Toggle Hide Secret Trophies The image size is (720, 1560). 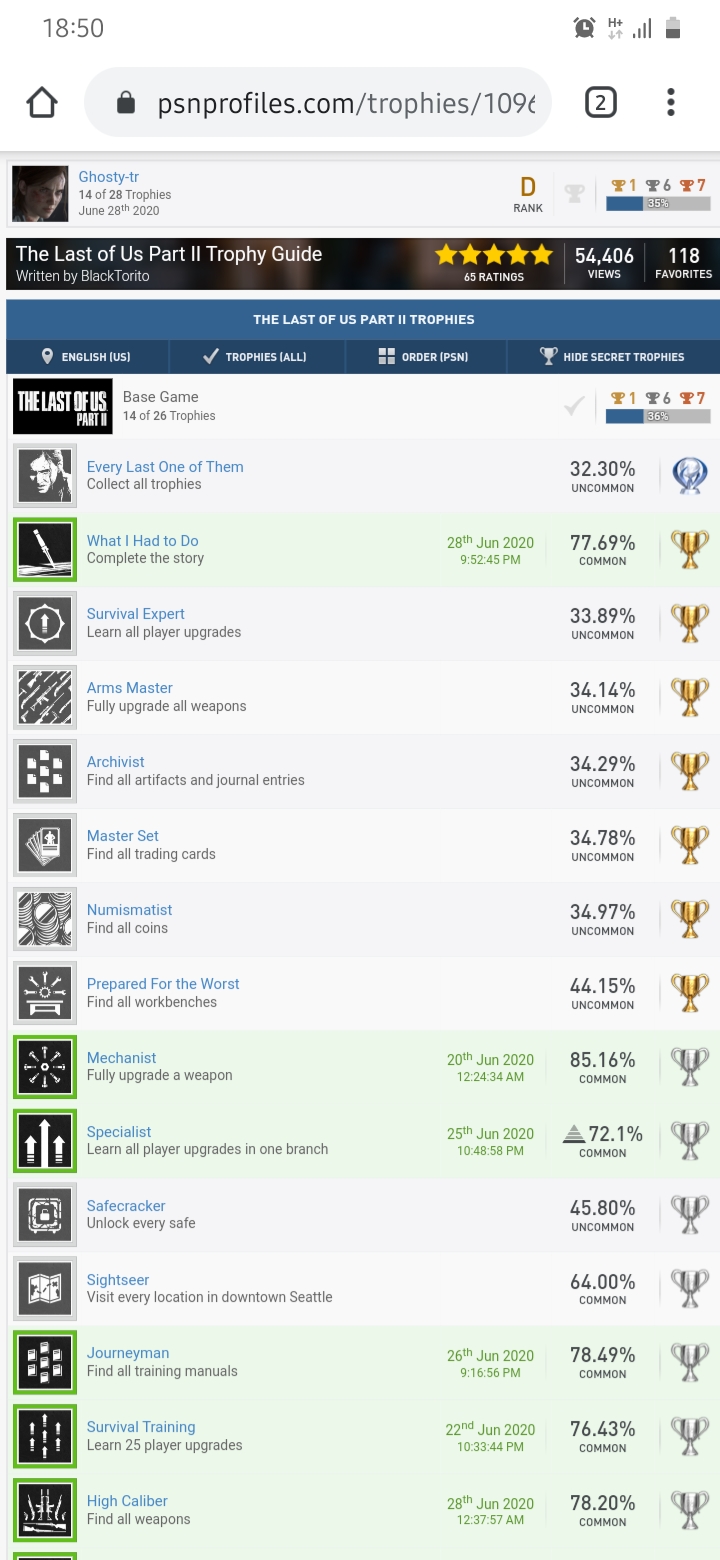(613, 356)
